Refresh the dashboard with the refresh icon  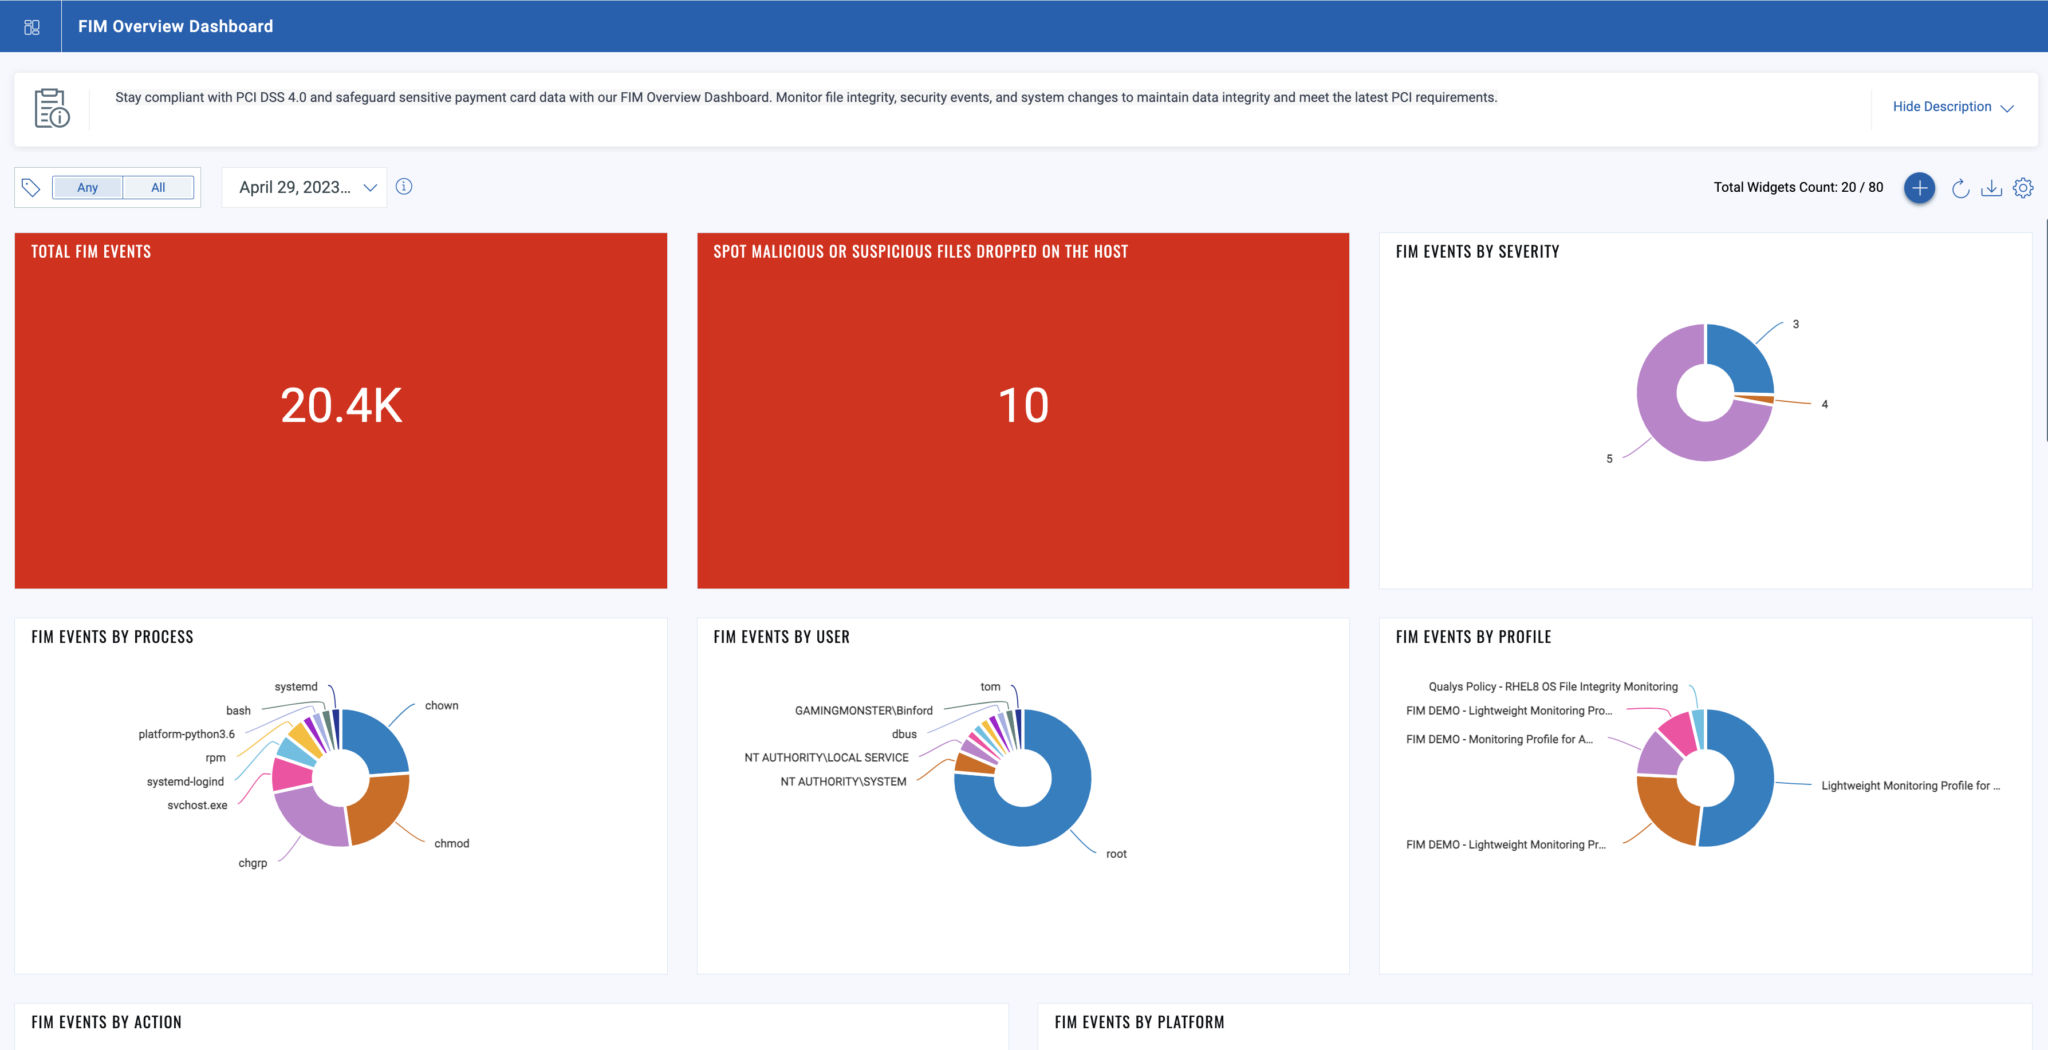(x=1958, y=187)
